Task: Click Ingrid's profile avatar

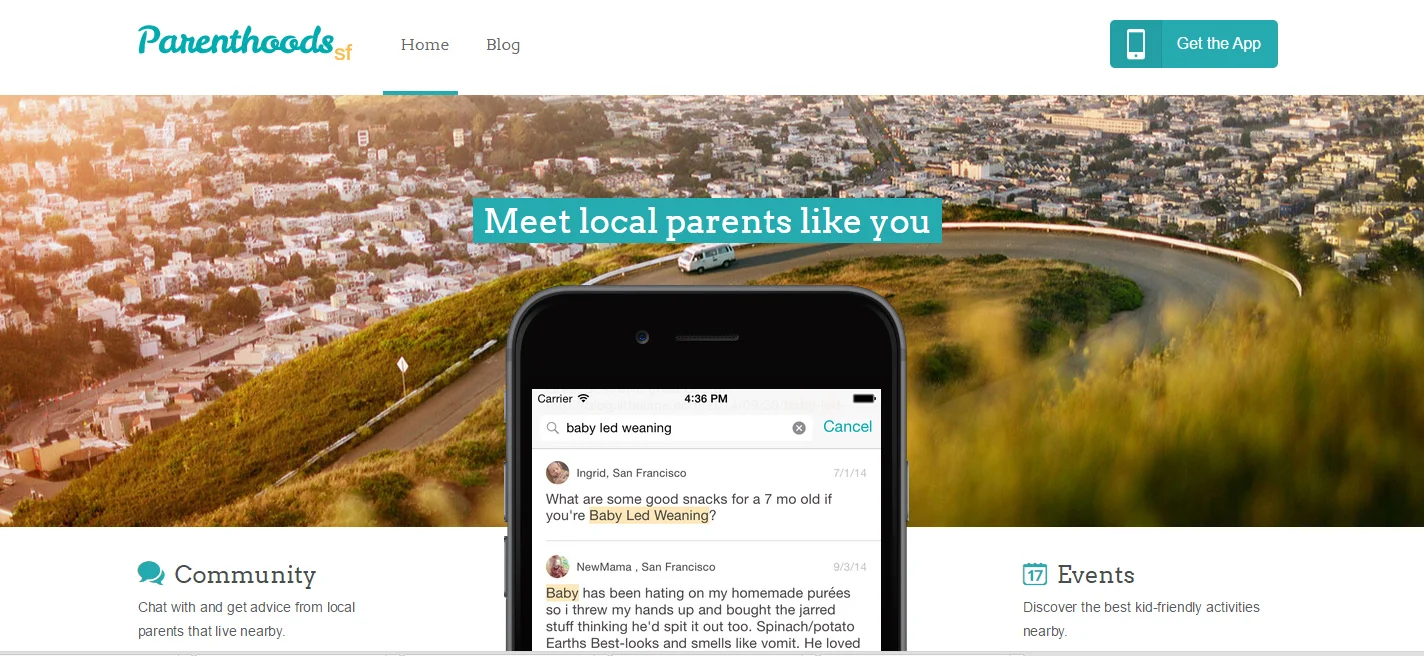Action: 558,473
